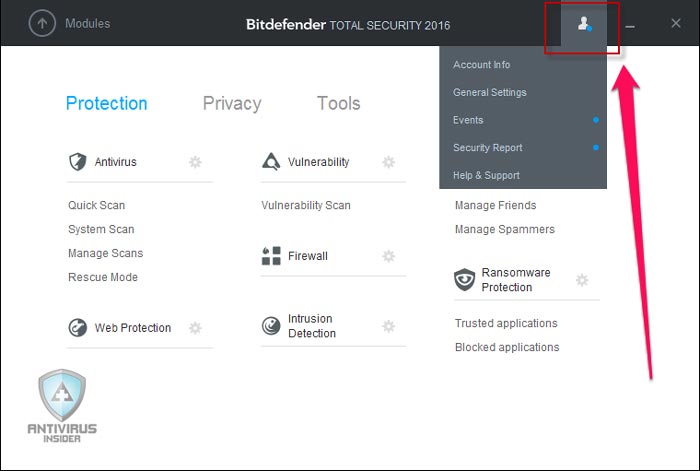This screenshot has width=700, height=471.
Task: Click the Firewall module icon
Action: pos(271,256)
